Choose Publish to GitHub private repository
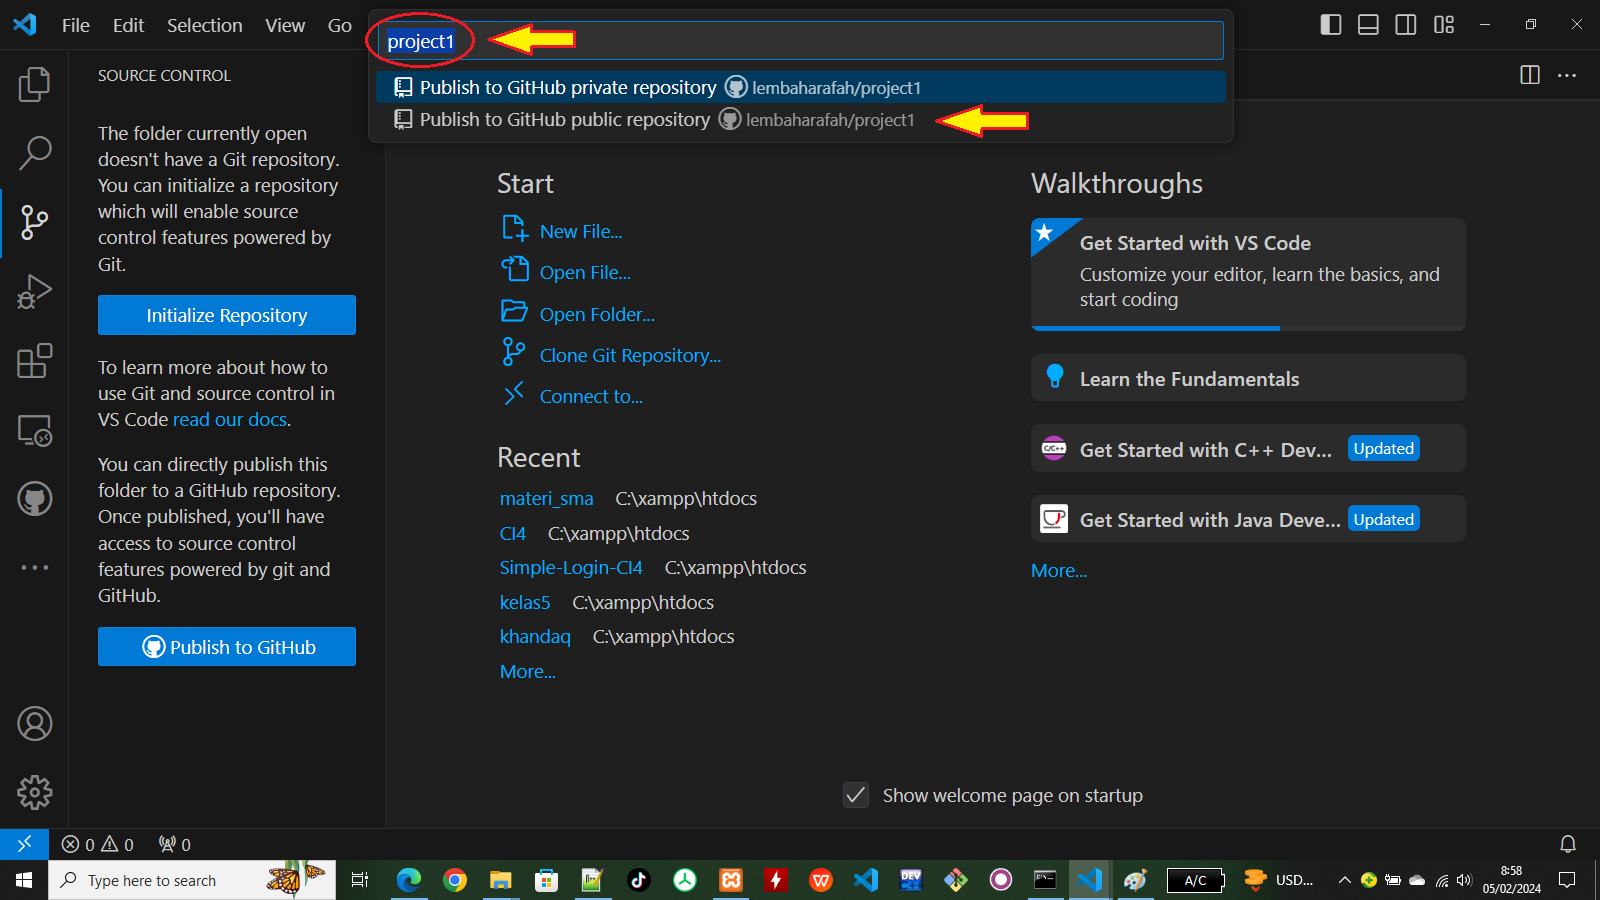Viewport: 1600px width, 900px height. pyautogui.click(x=801, y=87)
